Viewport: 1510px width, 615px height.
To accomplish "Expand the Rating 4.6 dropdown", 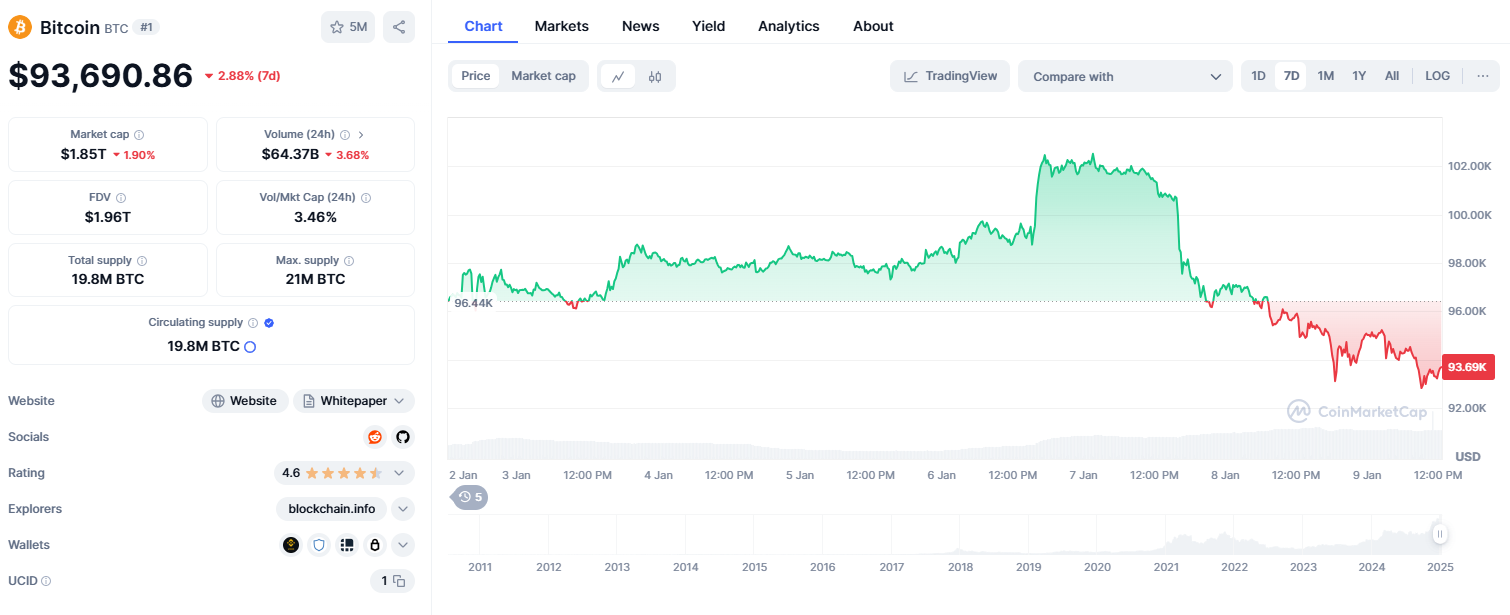I will (344, 473).
